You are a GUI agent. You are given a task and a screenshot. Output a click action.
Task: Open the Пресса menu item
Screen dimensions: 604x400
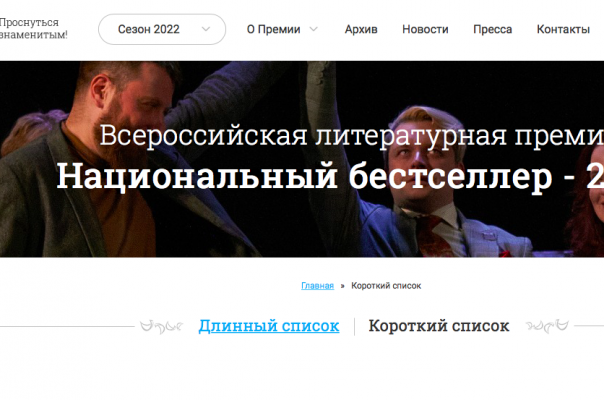coord(493,29)
